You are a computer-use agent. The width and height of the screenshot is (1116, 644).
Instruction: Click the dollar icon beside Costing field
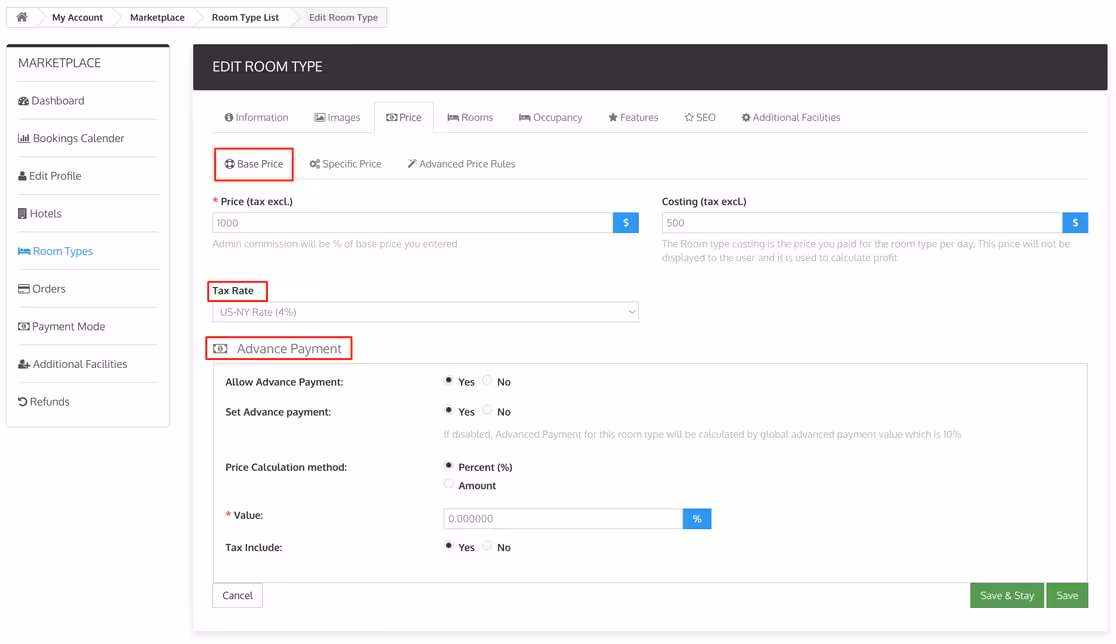tap(1075, 223)
